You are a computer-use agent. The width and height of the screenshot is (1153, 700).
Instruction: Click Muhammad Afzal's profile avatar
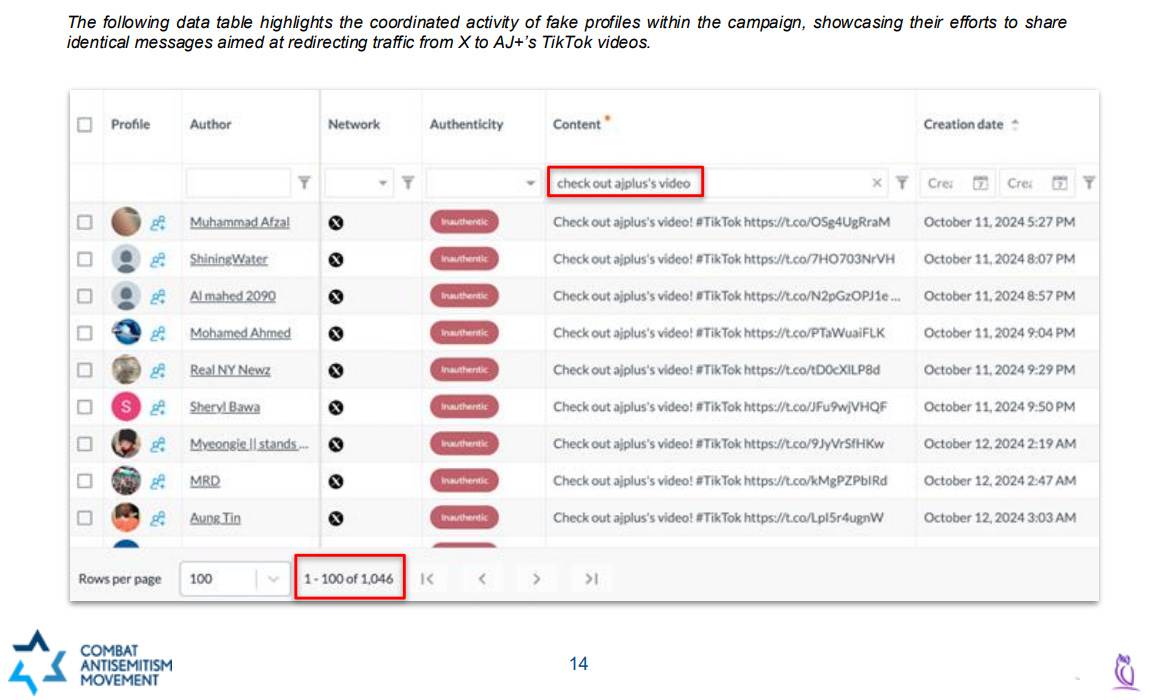pyautogui.click(x=126, y=221)
